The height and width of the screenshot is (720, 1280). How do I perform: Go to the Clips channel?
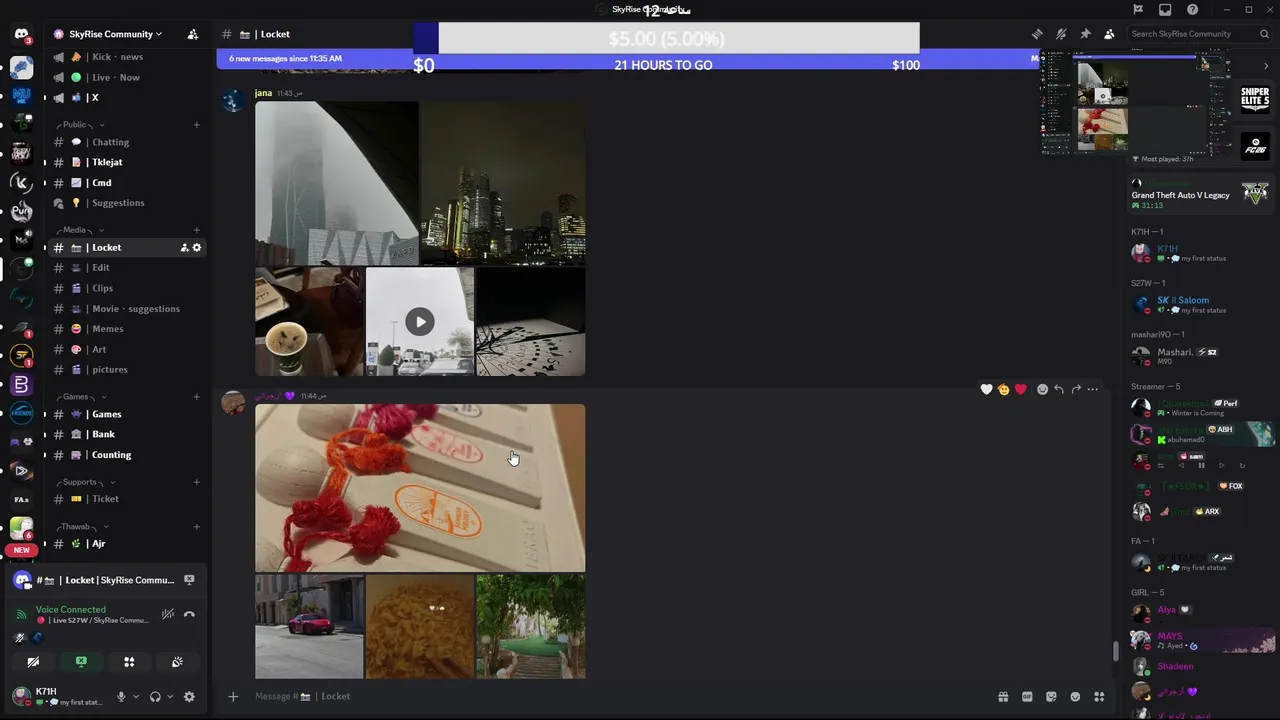pos(125,288)
